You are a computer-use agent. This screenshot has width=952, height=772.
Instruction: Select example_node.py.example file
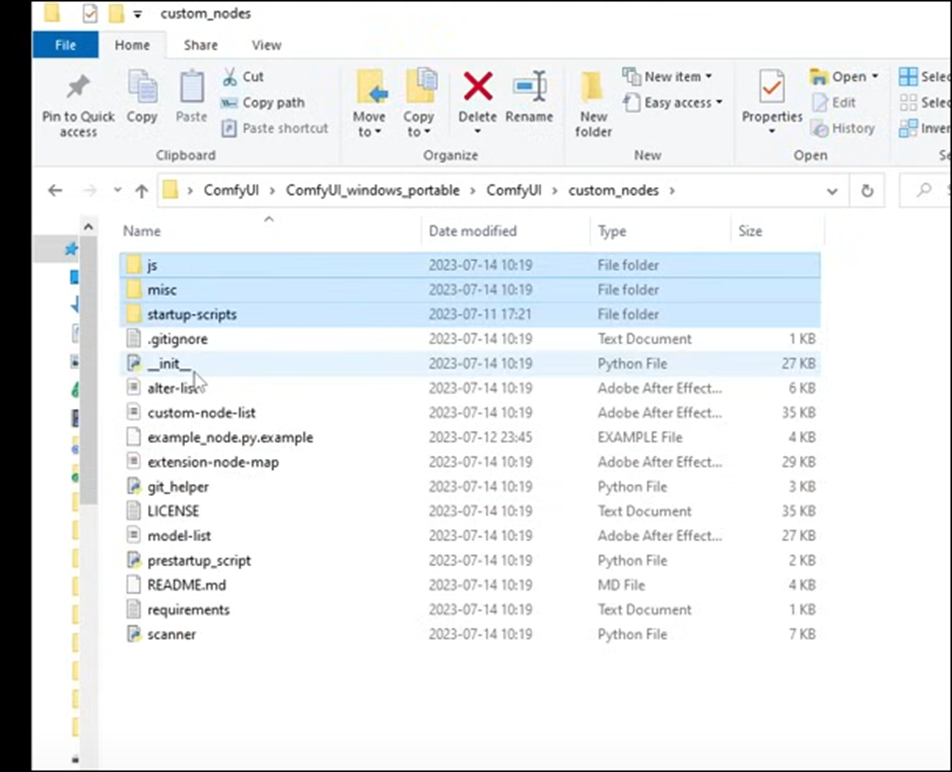tap(470, 437)
